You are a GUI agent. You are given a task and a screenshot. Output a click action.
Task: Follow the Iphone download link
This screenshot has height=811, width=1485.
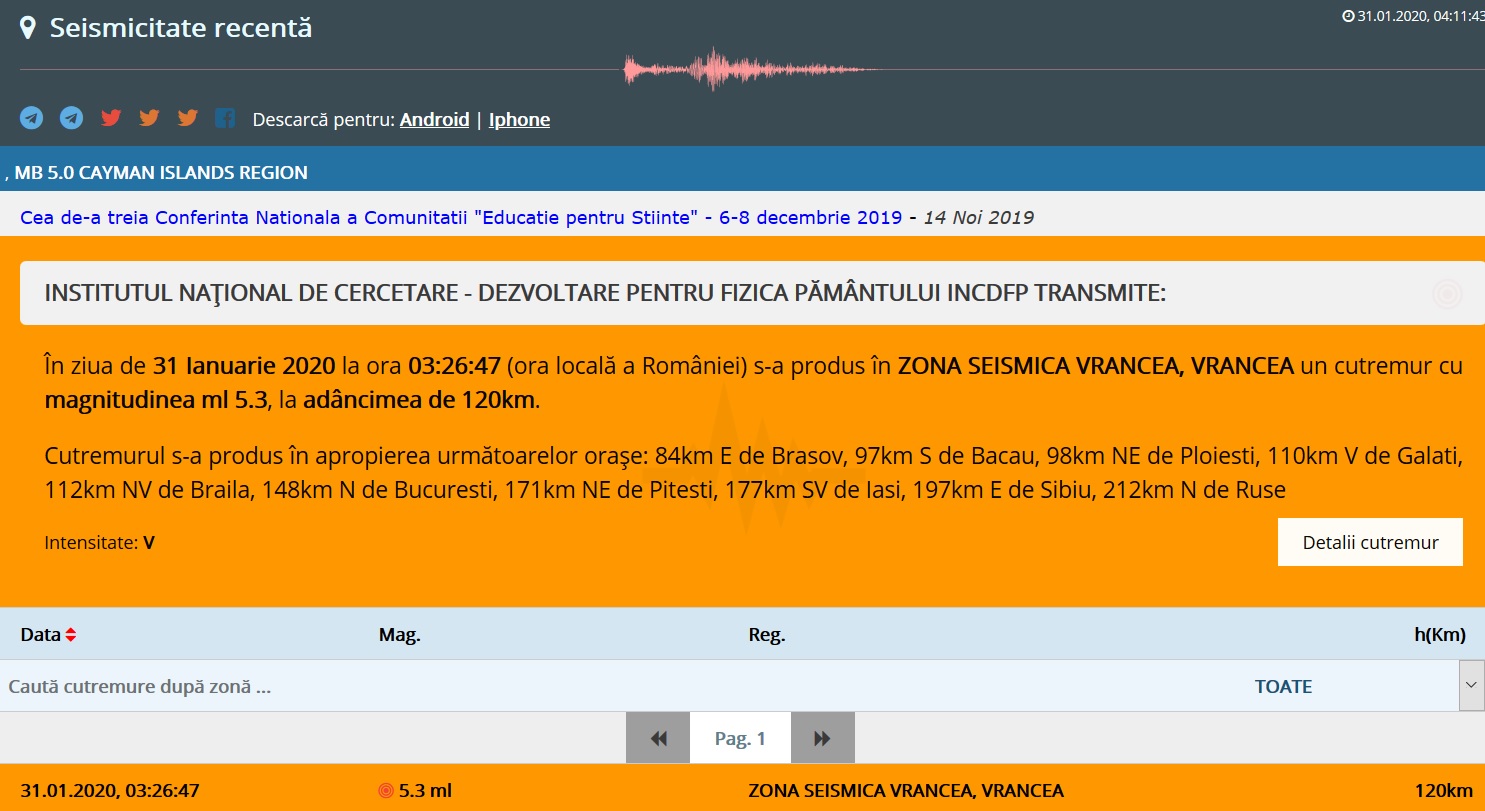click(519, 120)
